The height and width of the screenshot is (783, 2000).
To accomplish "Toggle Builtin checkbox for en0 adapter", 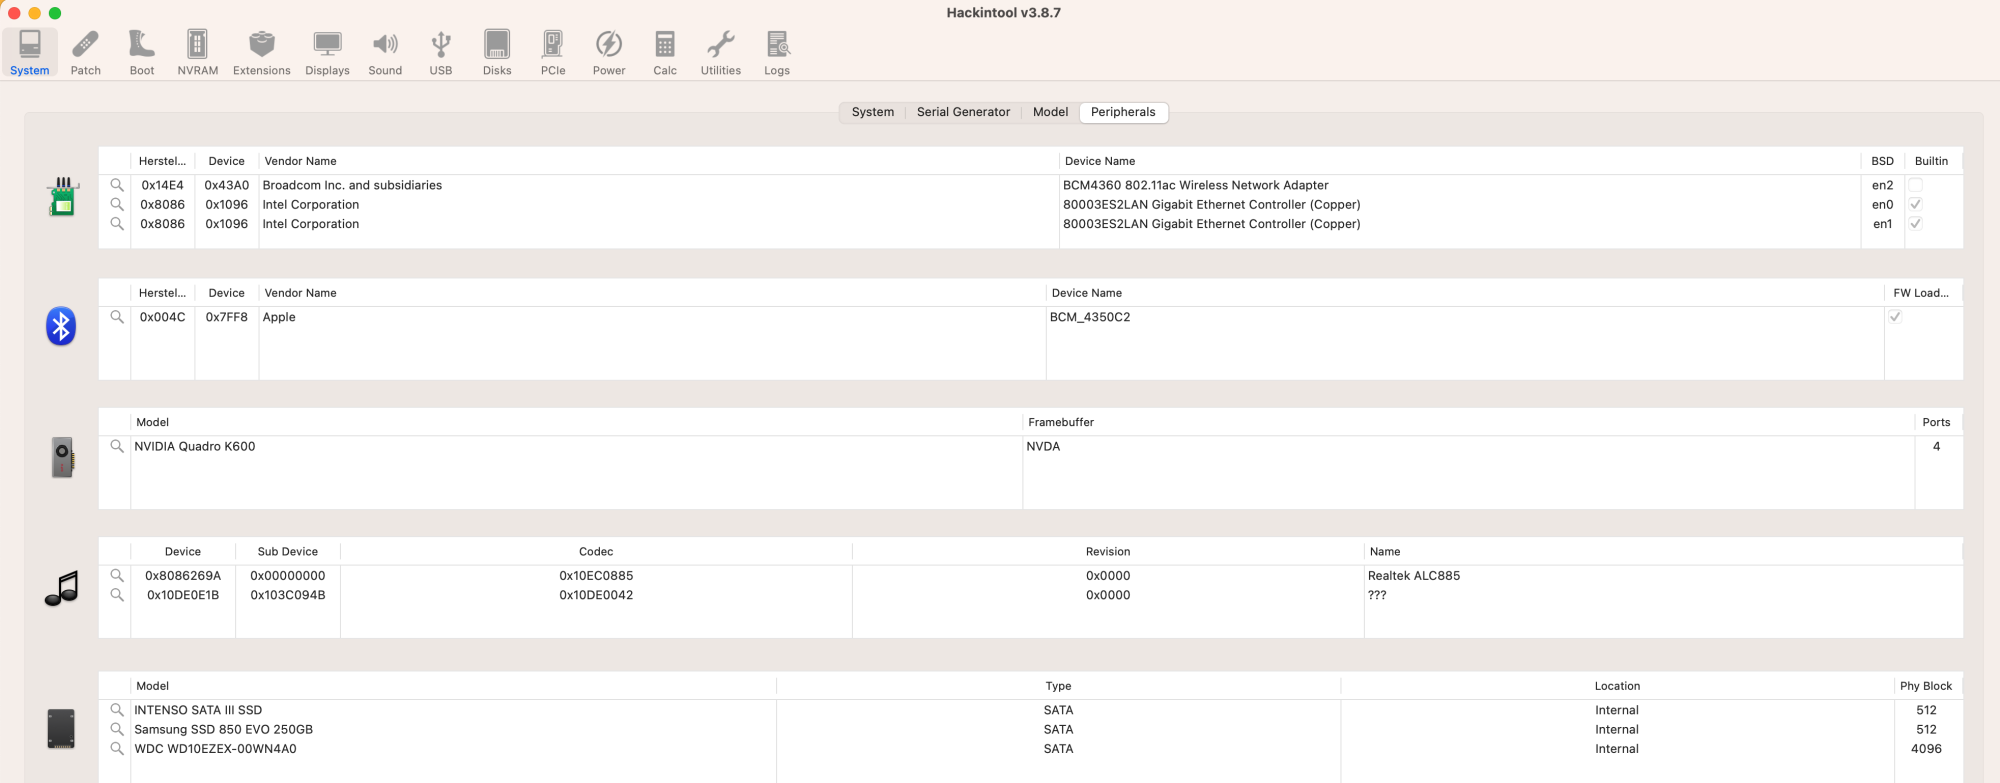I will (1915, 204).
